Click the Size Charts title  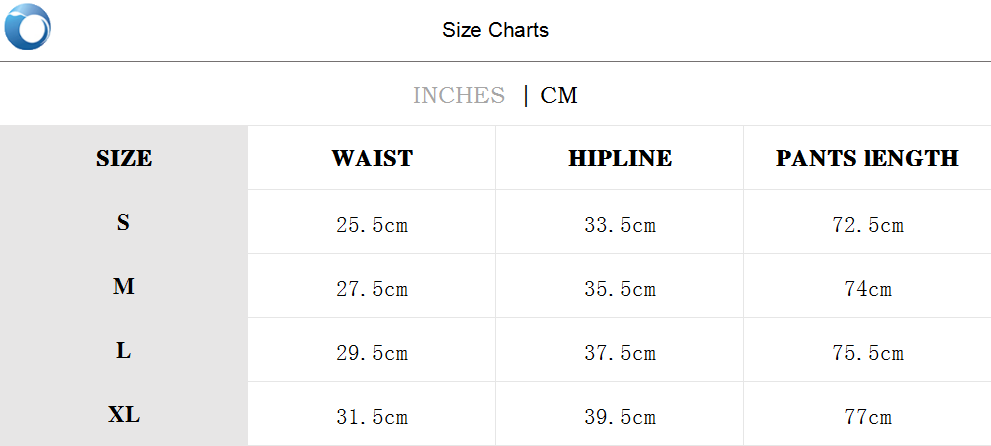[x=495, y=30]
